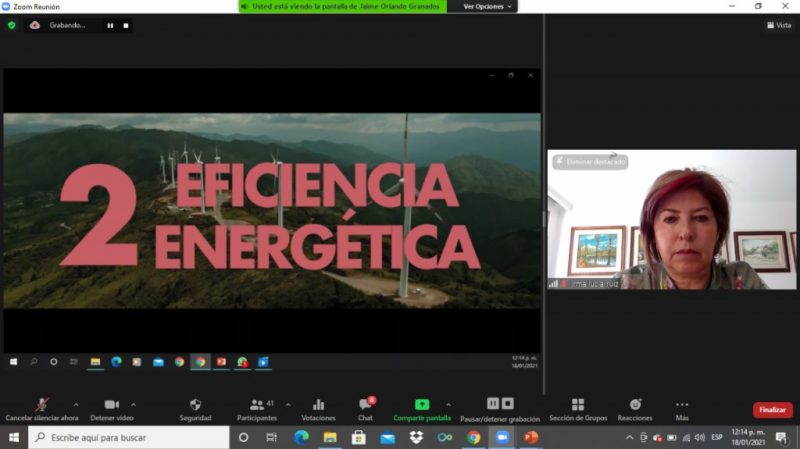The image size is (800, 449).
Task: Click the red Finalizar button
Action: tap(772, 410)
